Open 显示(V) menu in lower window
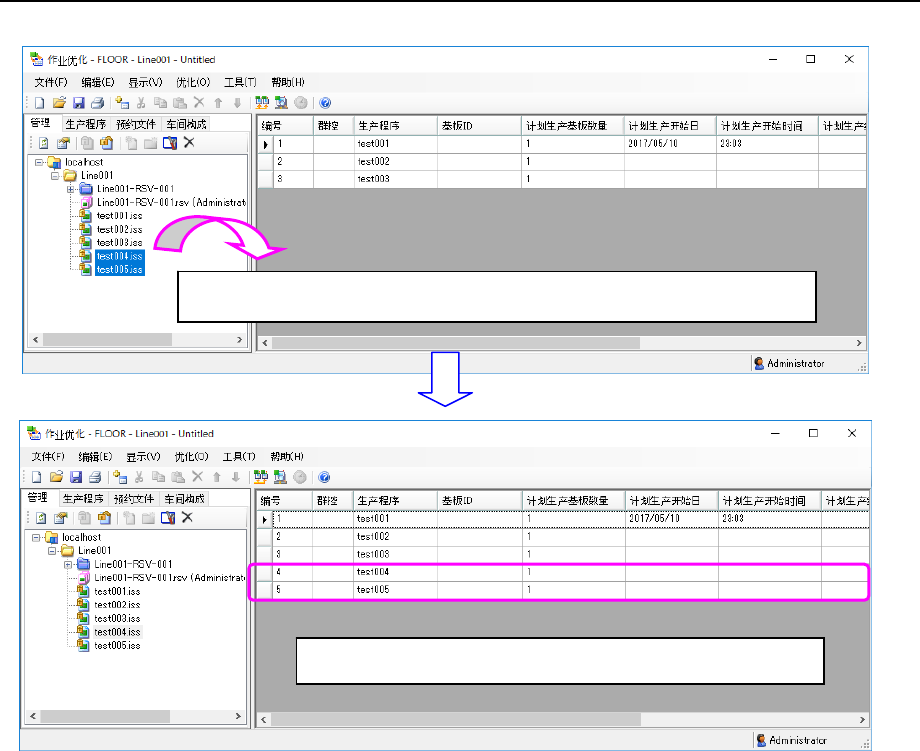 pyautogui.click(x=143, y=456)
